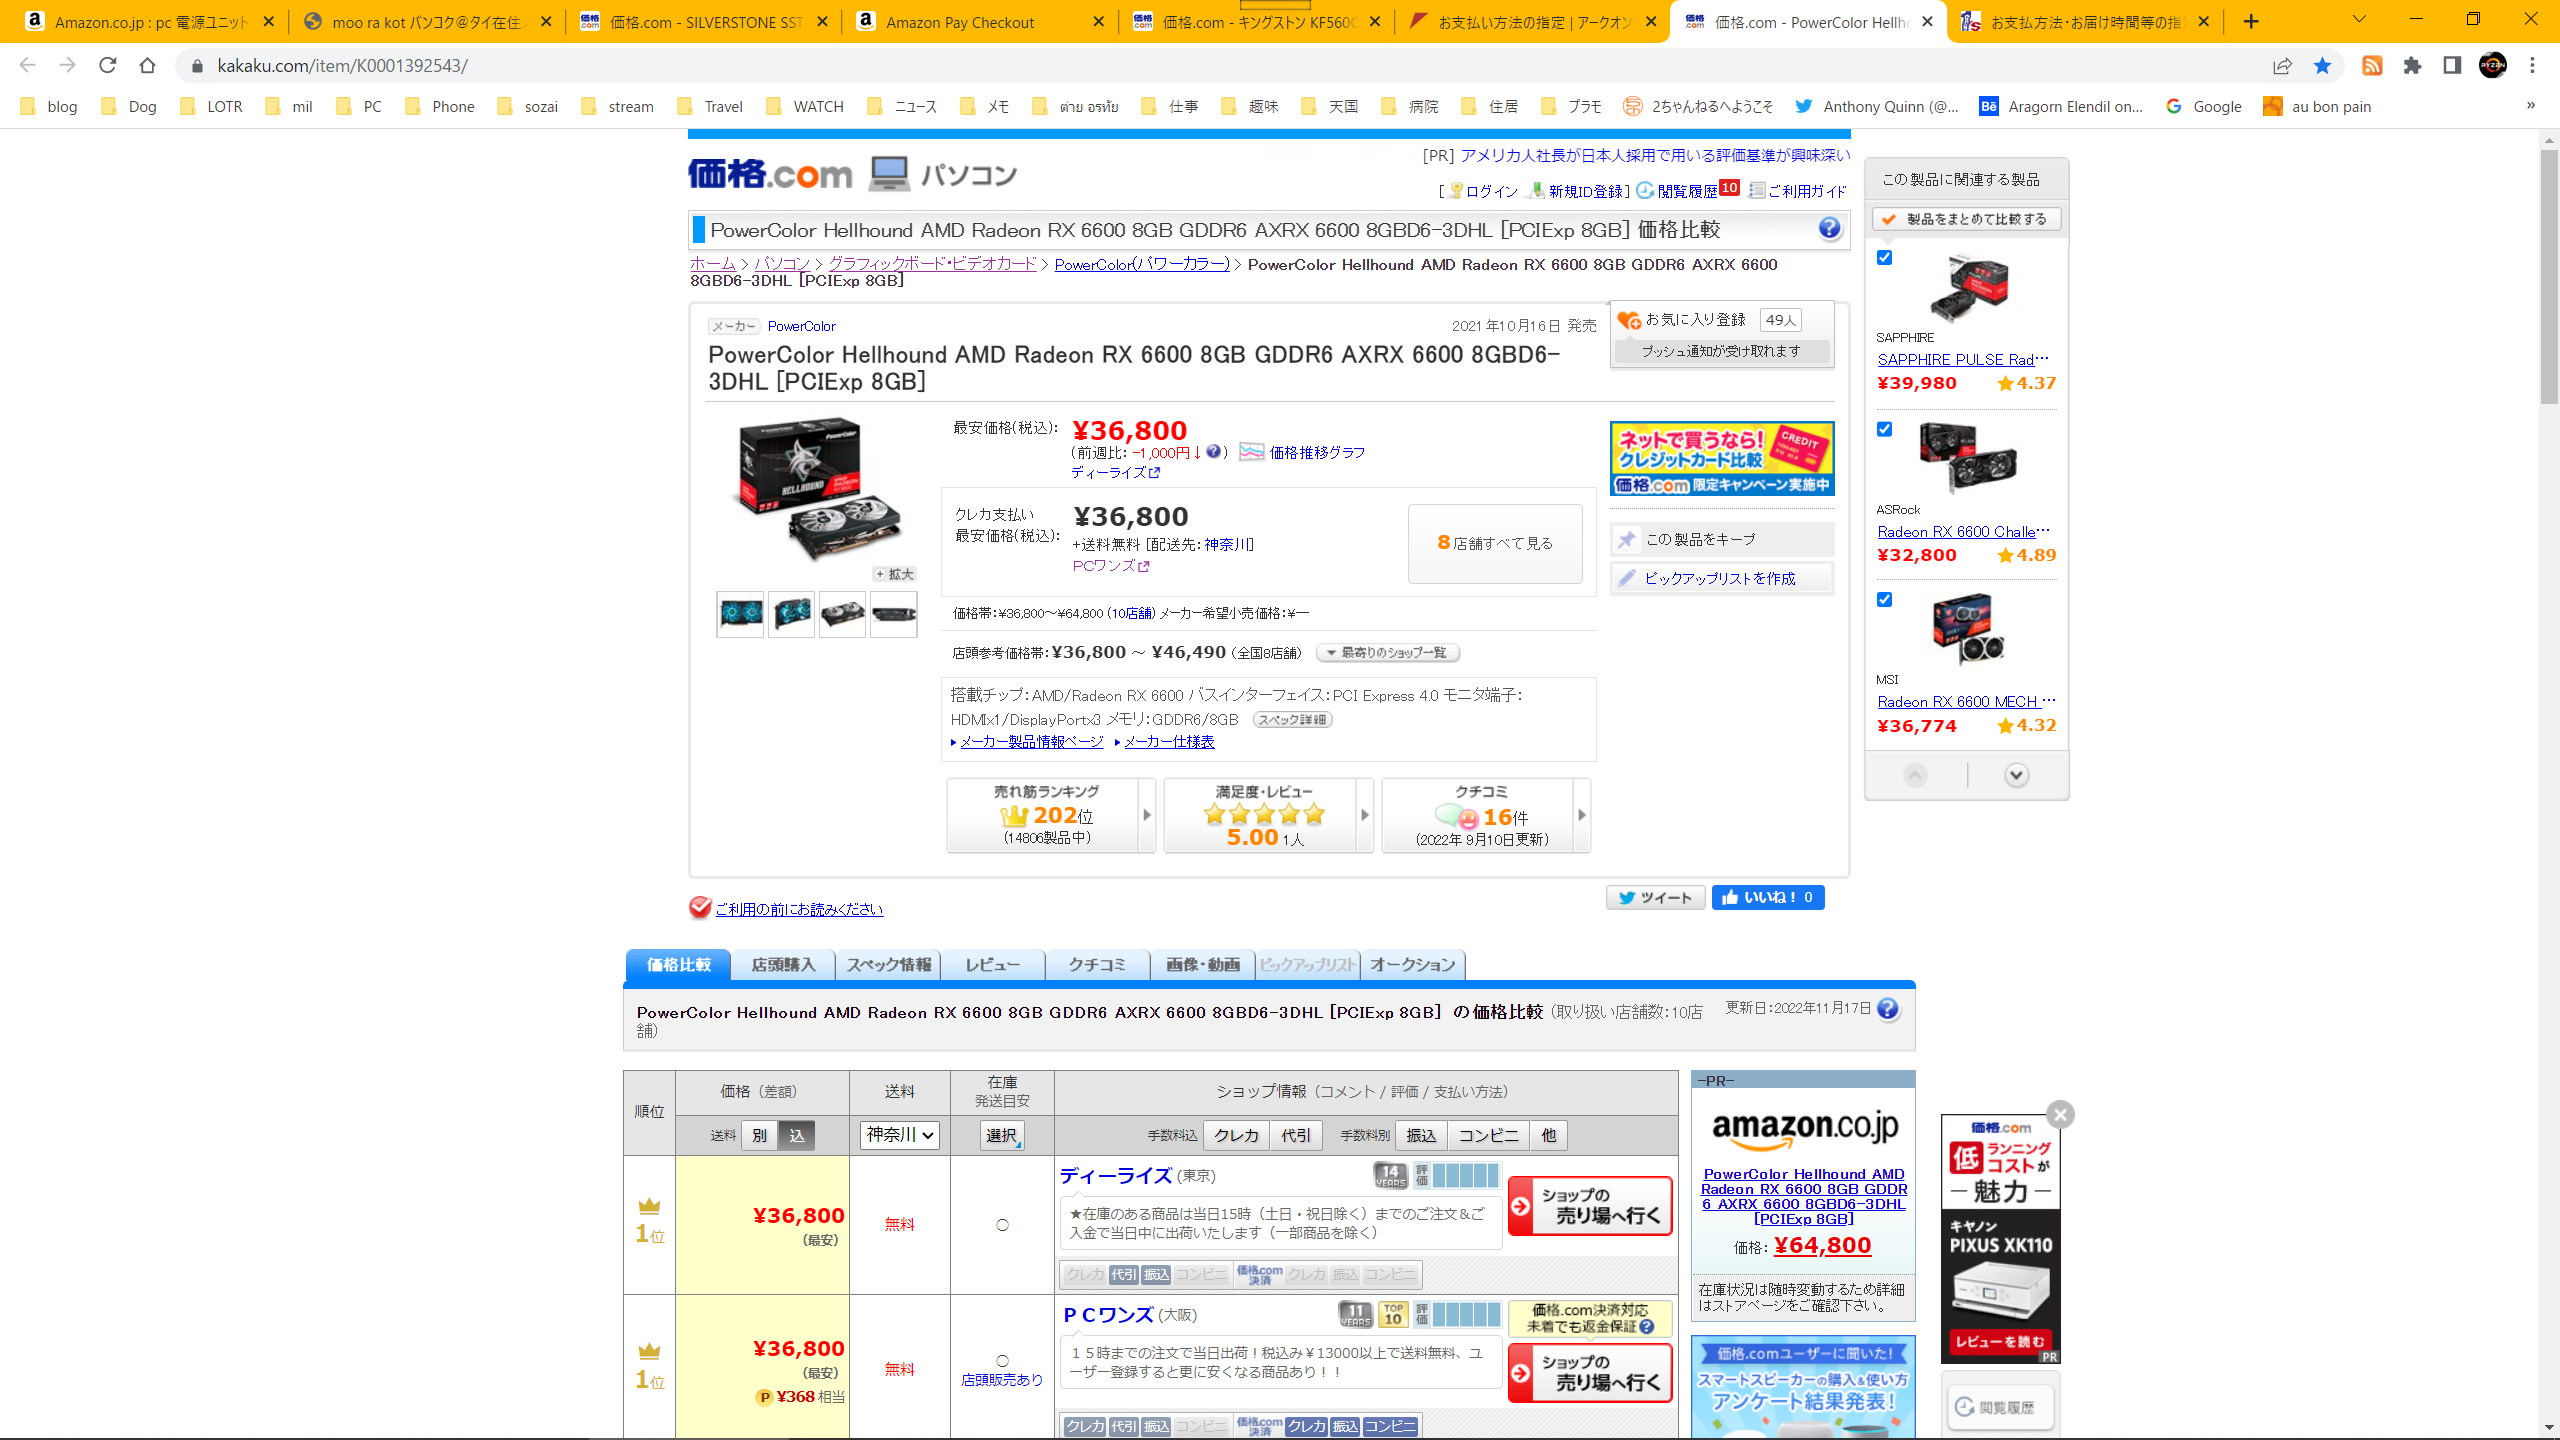
Task: Toggle クレカ no-fee payment filter
Action: coord(1236,1135)
